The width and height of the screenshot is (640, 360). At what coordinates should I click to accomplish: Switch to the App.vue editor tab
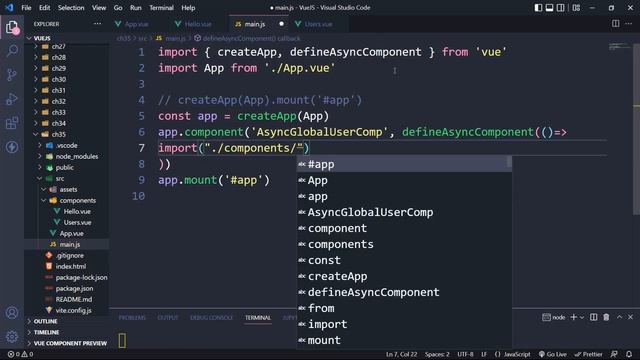[136, 24]
